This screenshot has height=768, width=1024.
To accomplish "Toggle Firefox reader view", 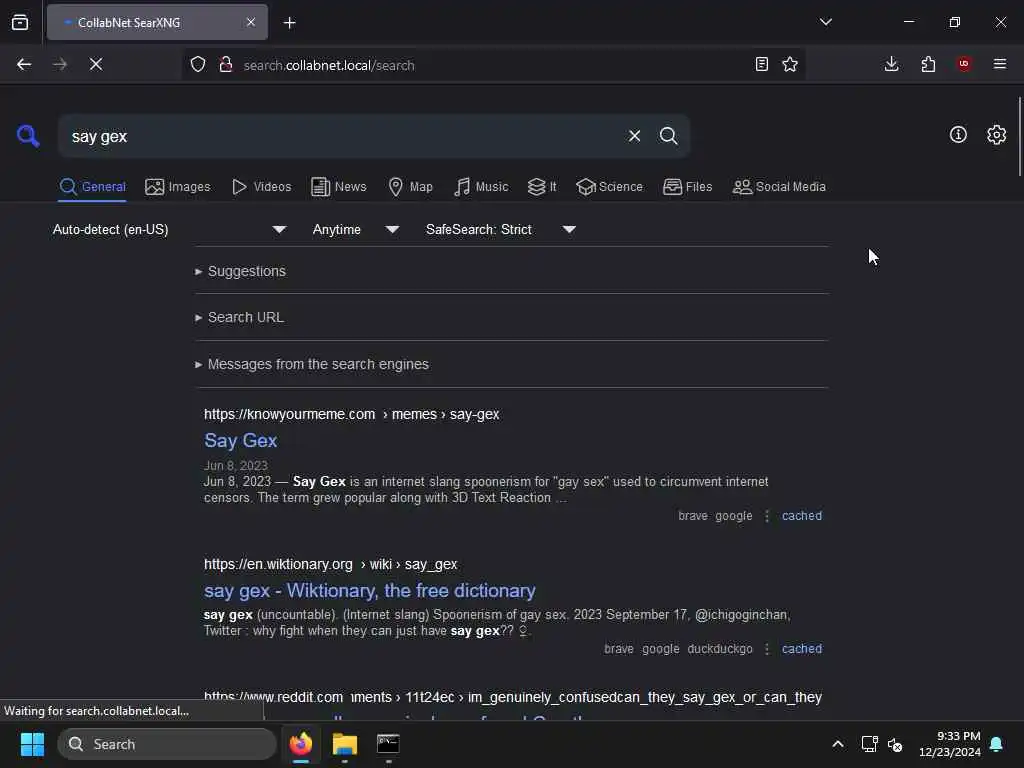I will click(761, 64).
